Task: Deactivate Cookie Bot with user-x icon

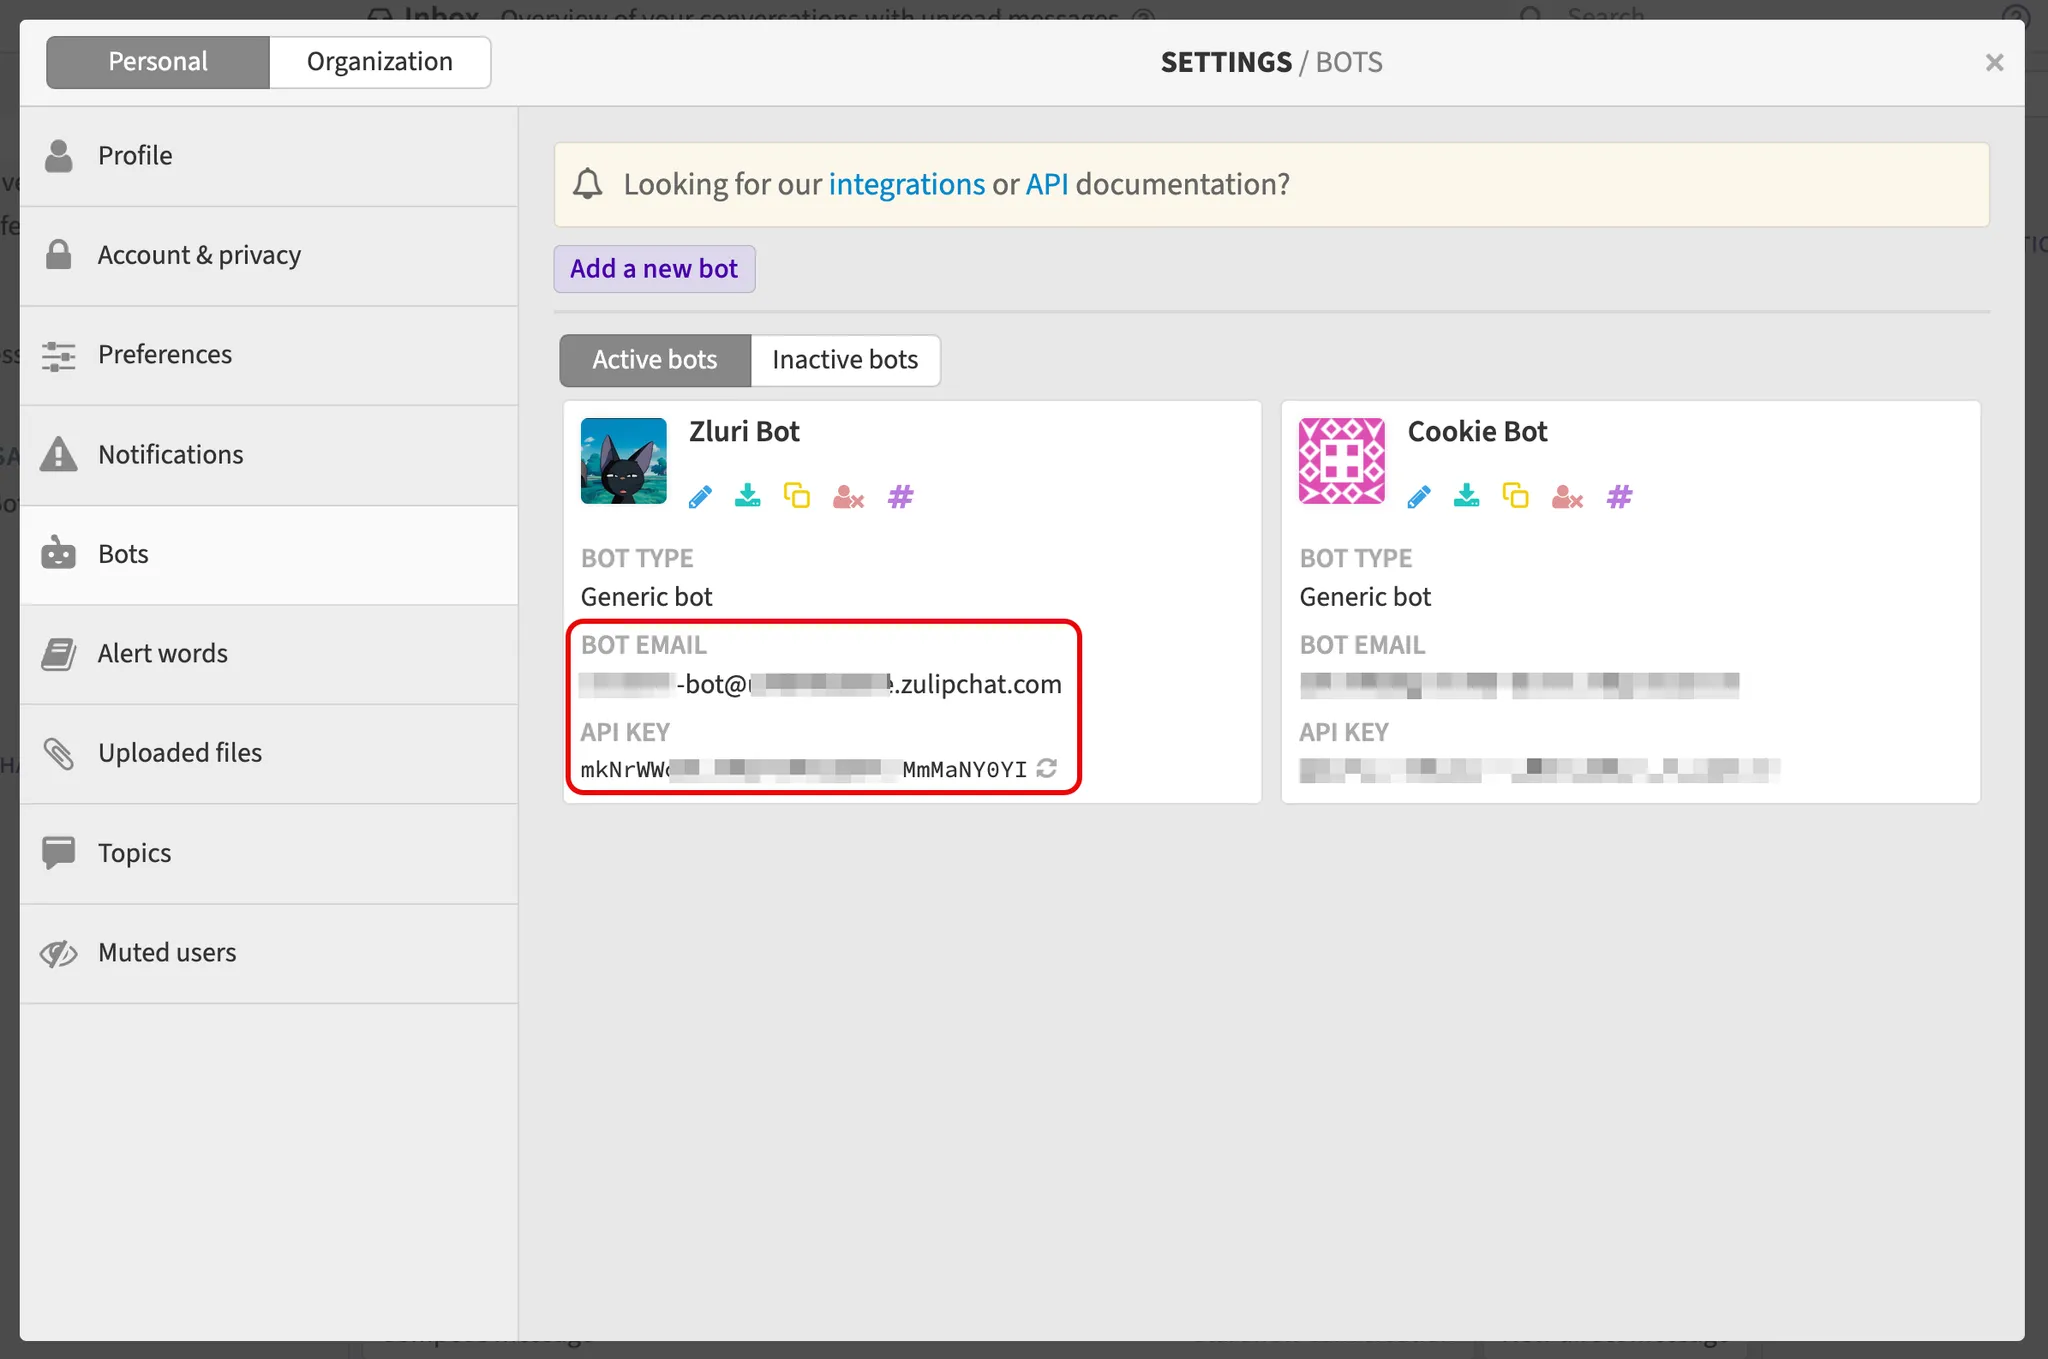Action: 1567,497
